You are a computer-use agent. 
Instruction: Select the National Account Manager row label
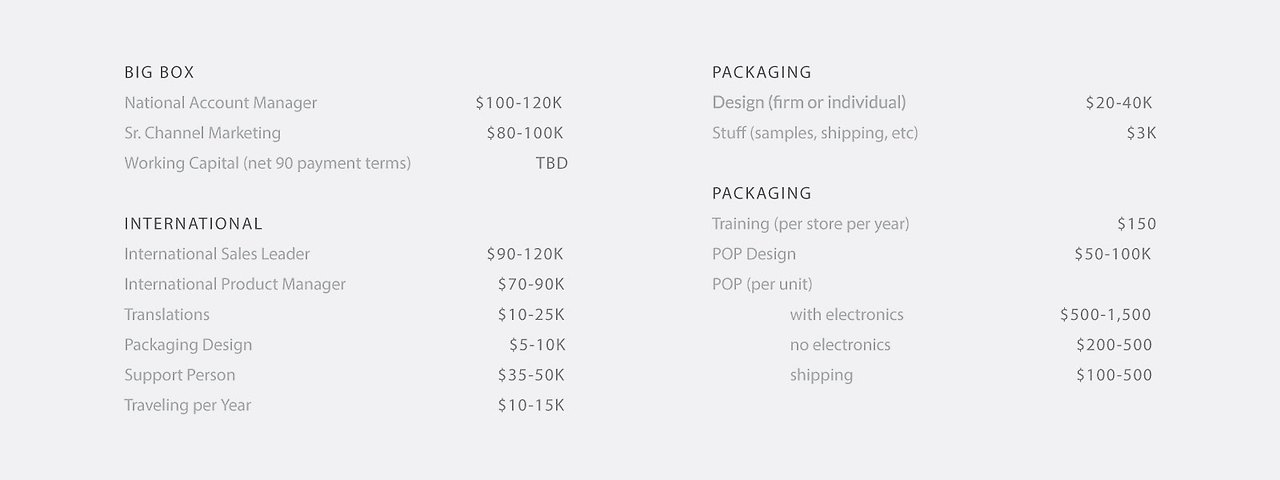pos(221,103)
